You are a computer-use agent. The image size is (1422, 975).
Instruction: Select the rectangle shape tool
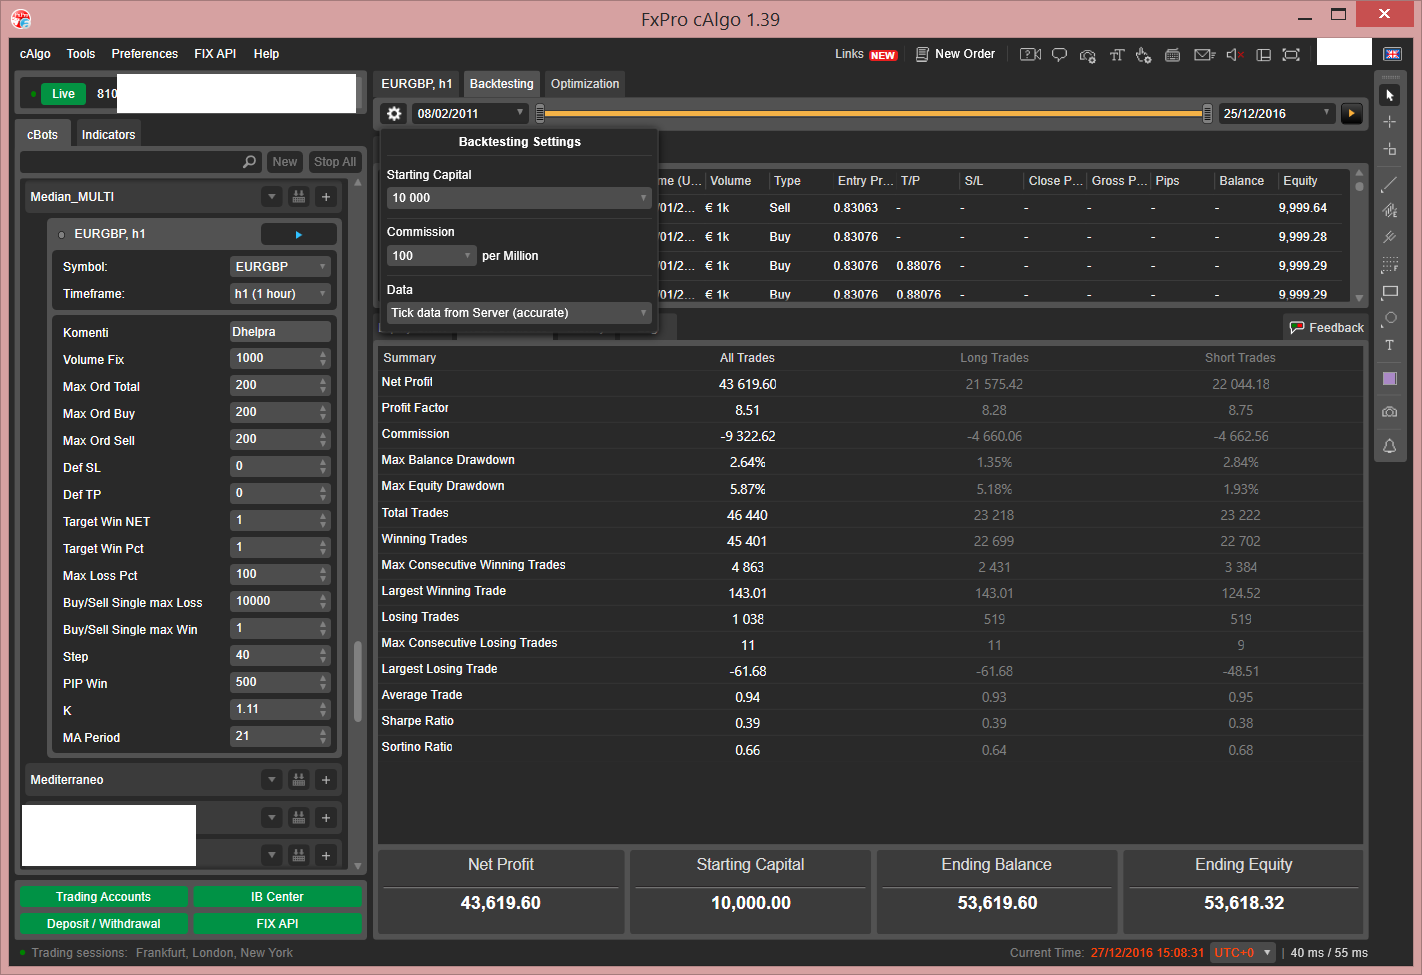click(1390, 292)
